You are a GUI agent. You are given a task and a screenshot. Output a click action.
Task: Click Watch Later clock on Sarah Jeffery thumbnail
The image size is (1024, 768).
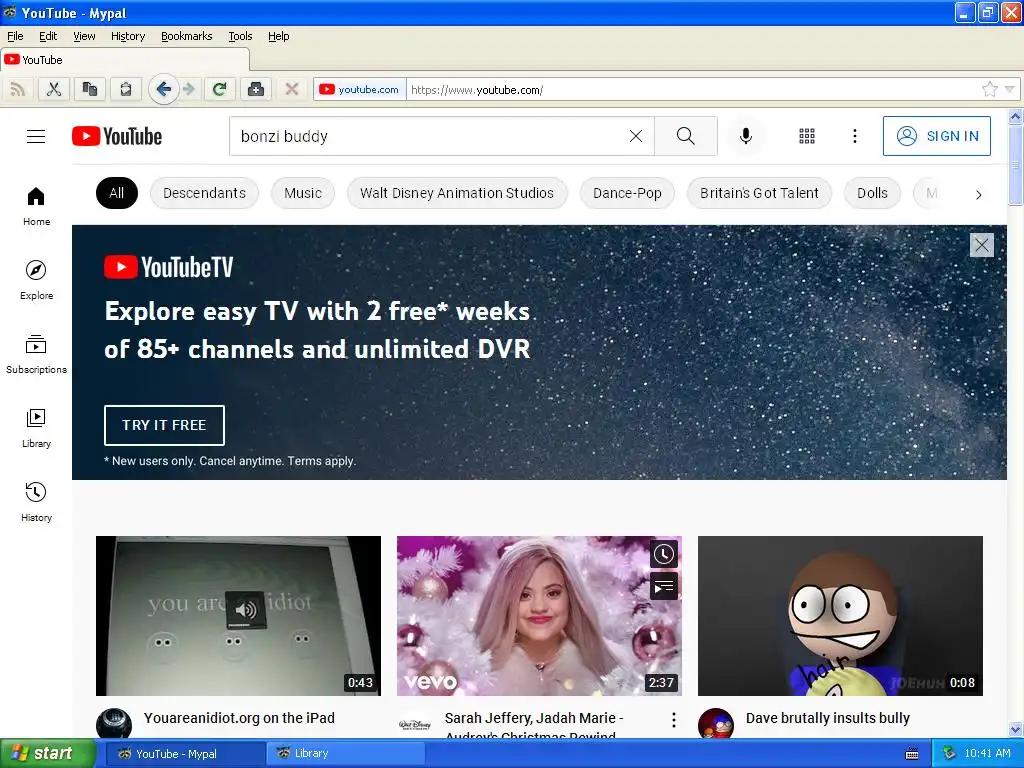[664, 554]
